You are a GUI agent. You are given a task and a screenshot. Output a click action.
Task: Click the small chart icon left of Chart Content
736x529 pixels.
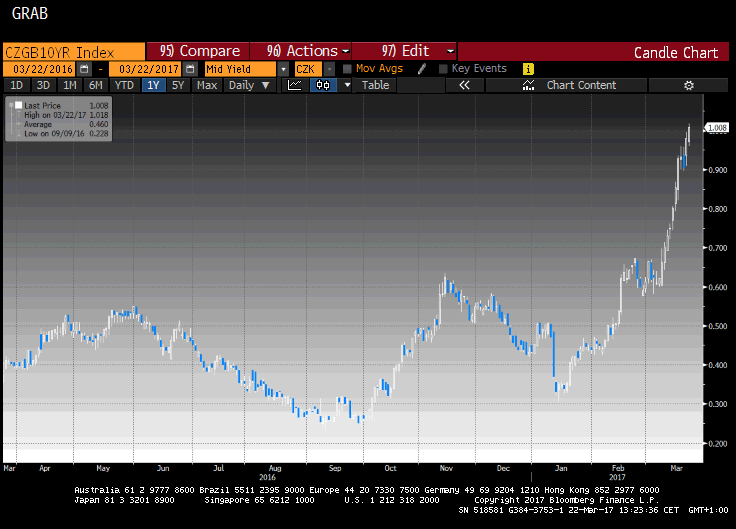pos(528,85)
